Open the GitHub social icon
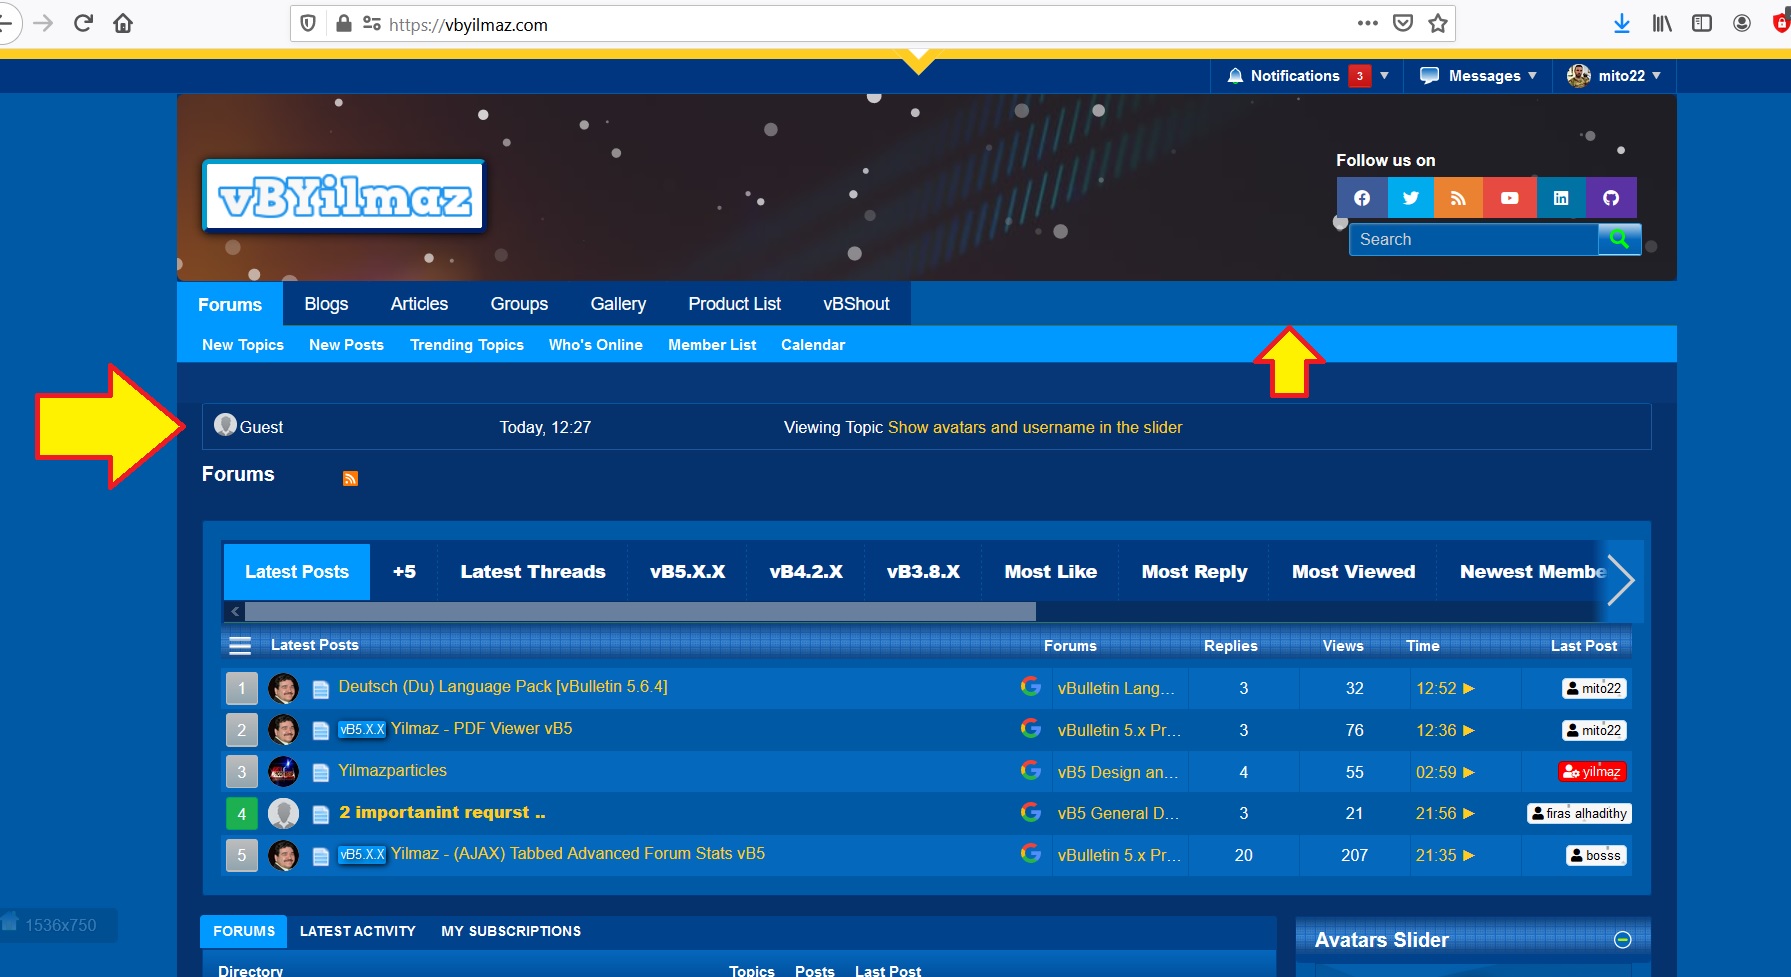This screenshot has width=1791, height=977. pyautogui.click(x=1611, y=198)
